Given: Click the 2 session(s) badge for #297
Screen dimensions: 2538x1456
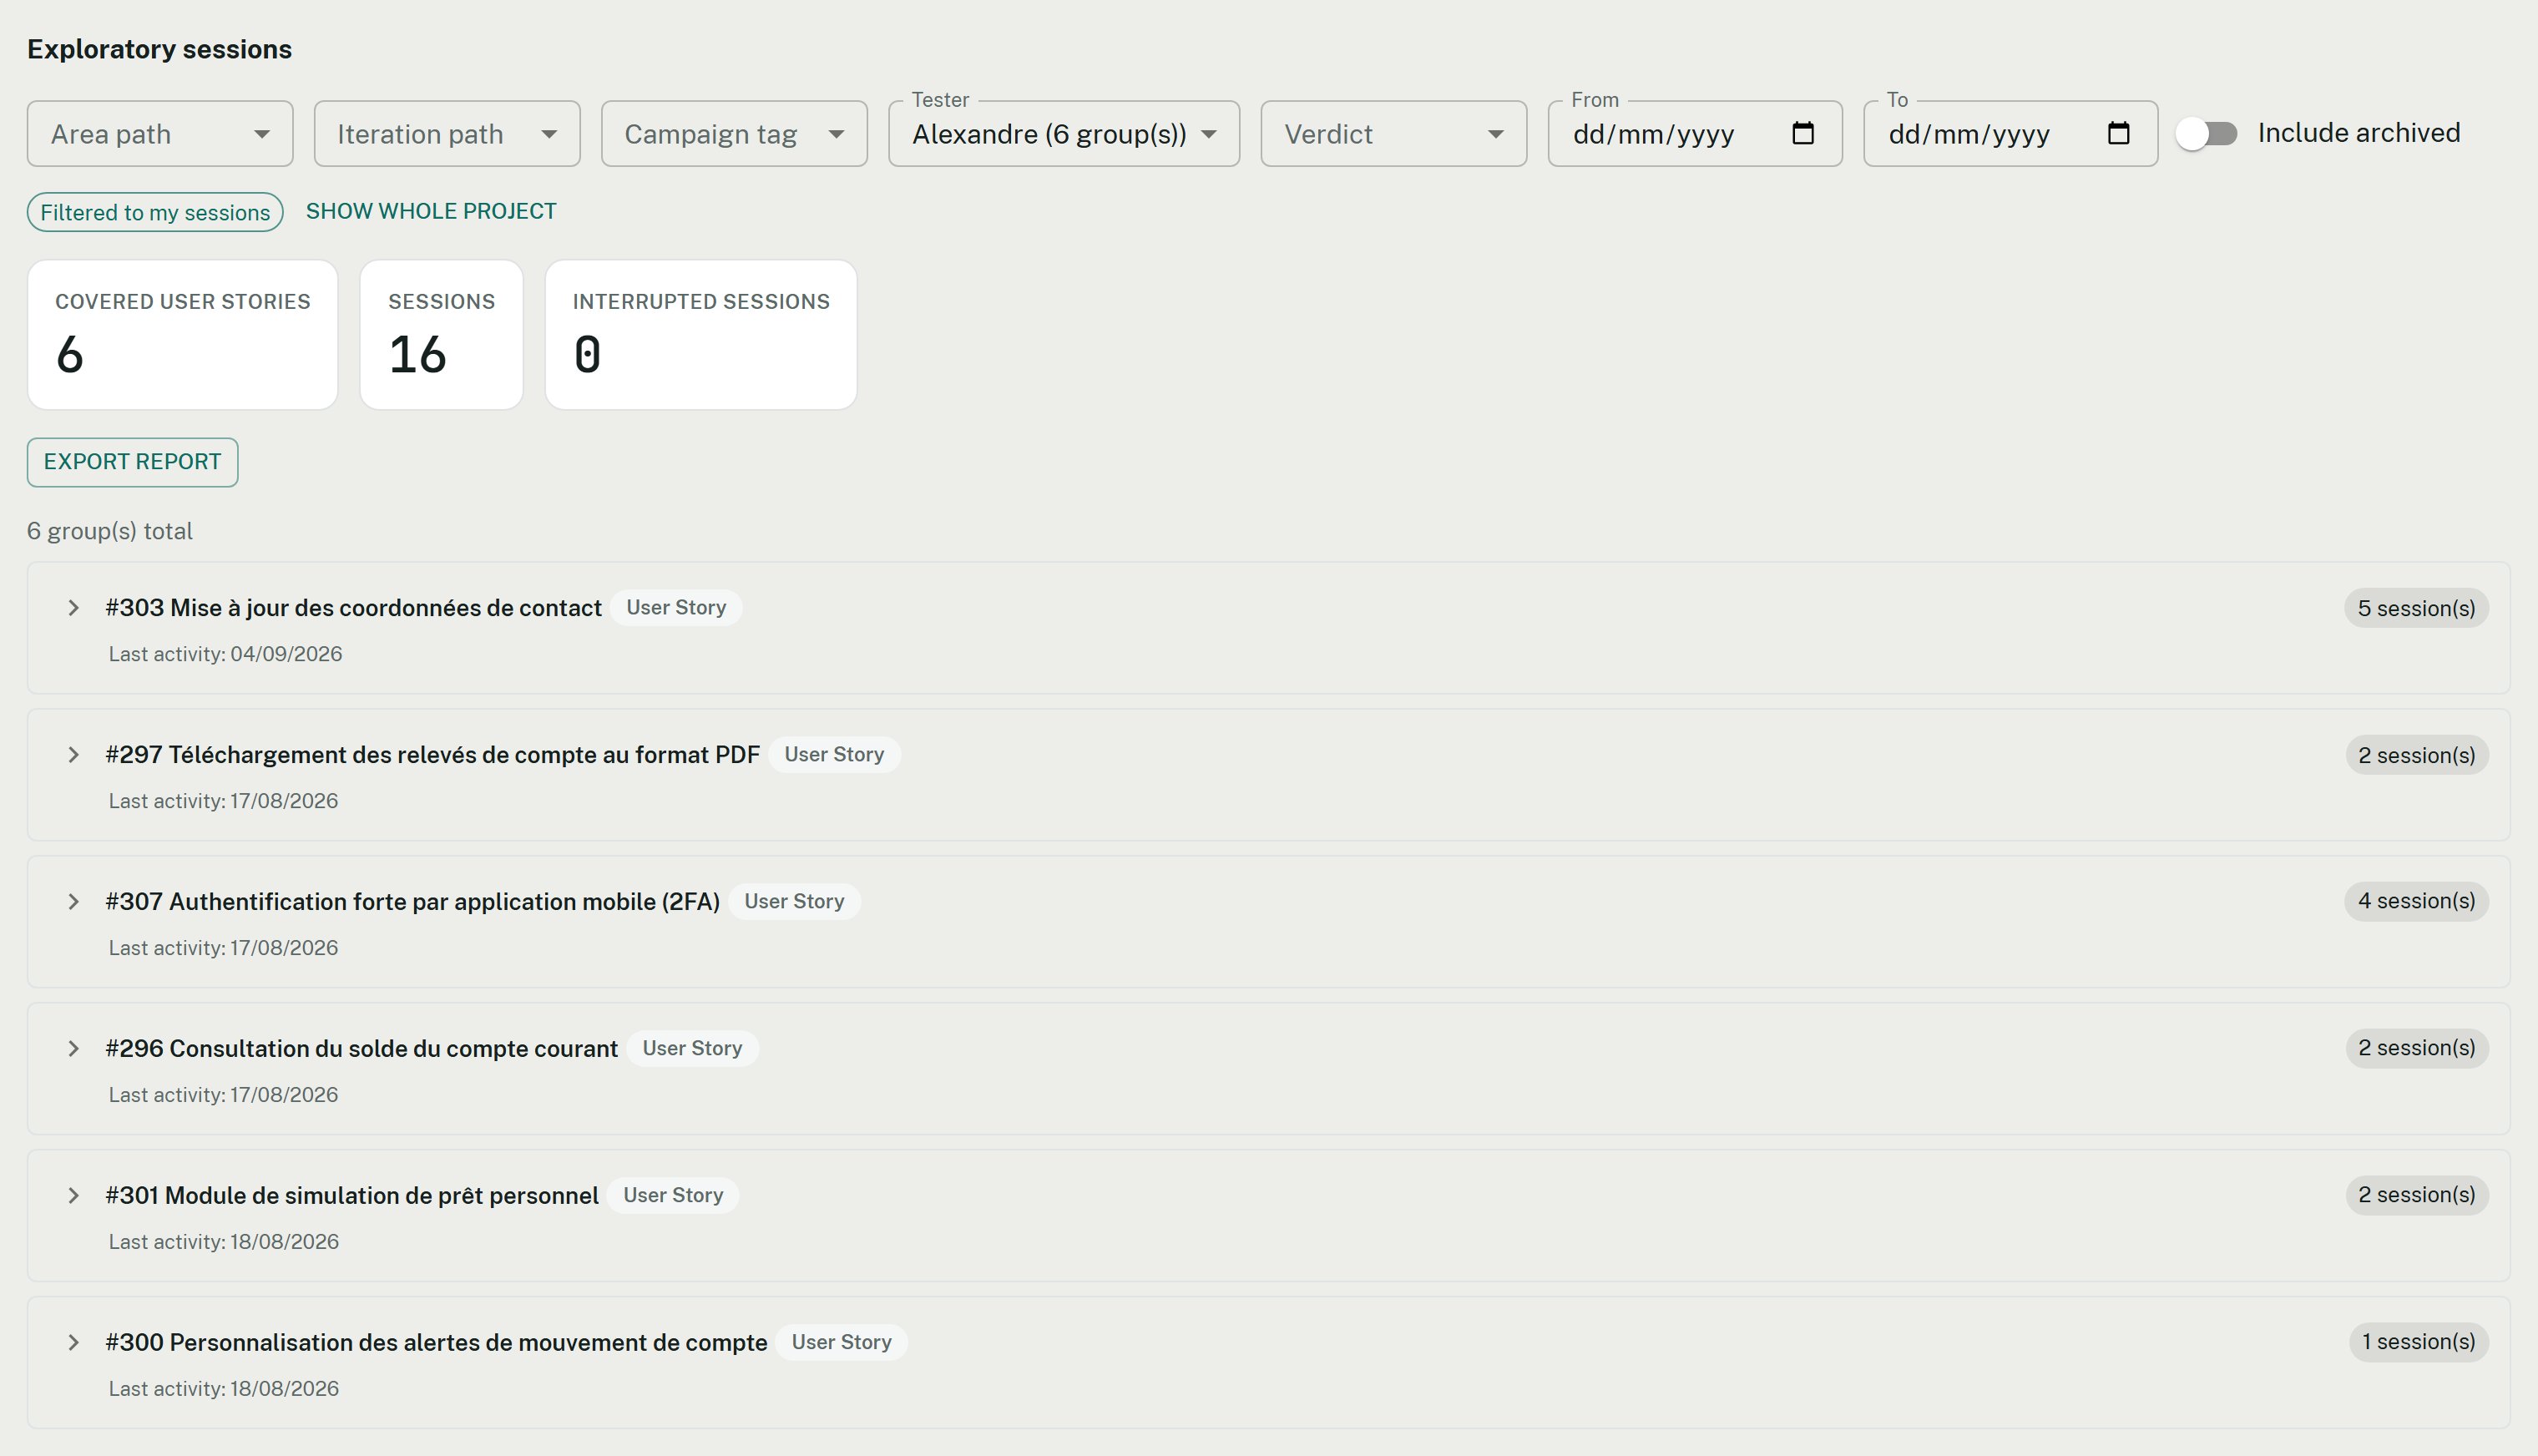Looking at the screenshot, I should coord(2417,755).
